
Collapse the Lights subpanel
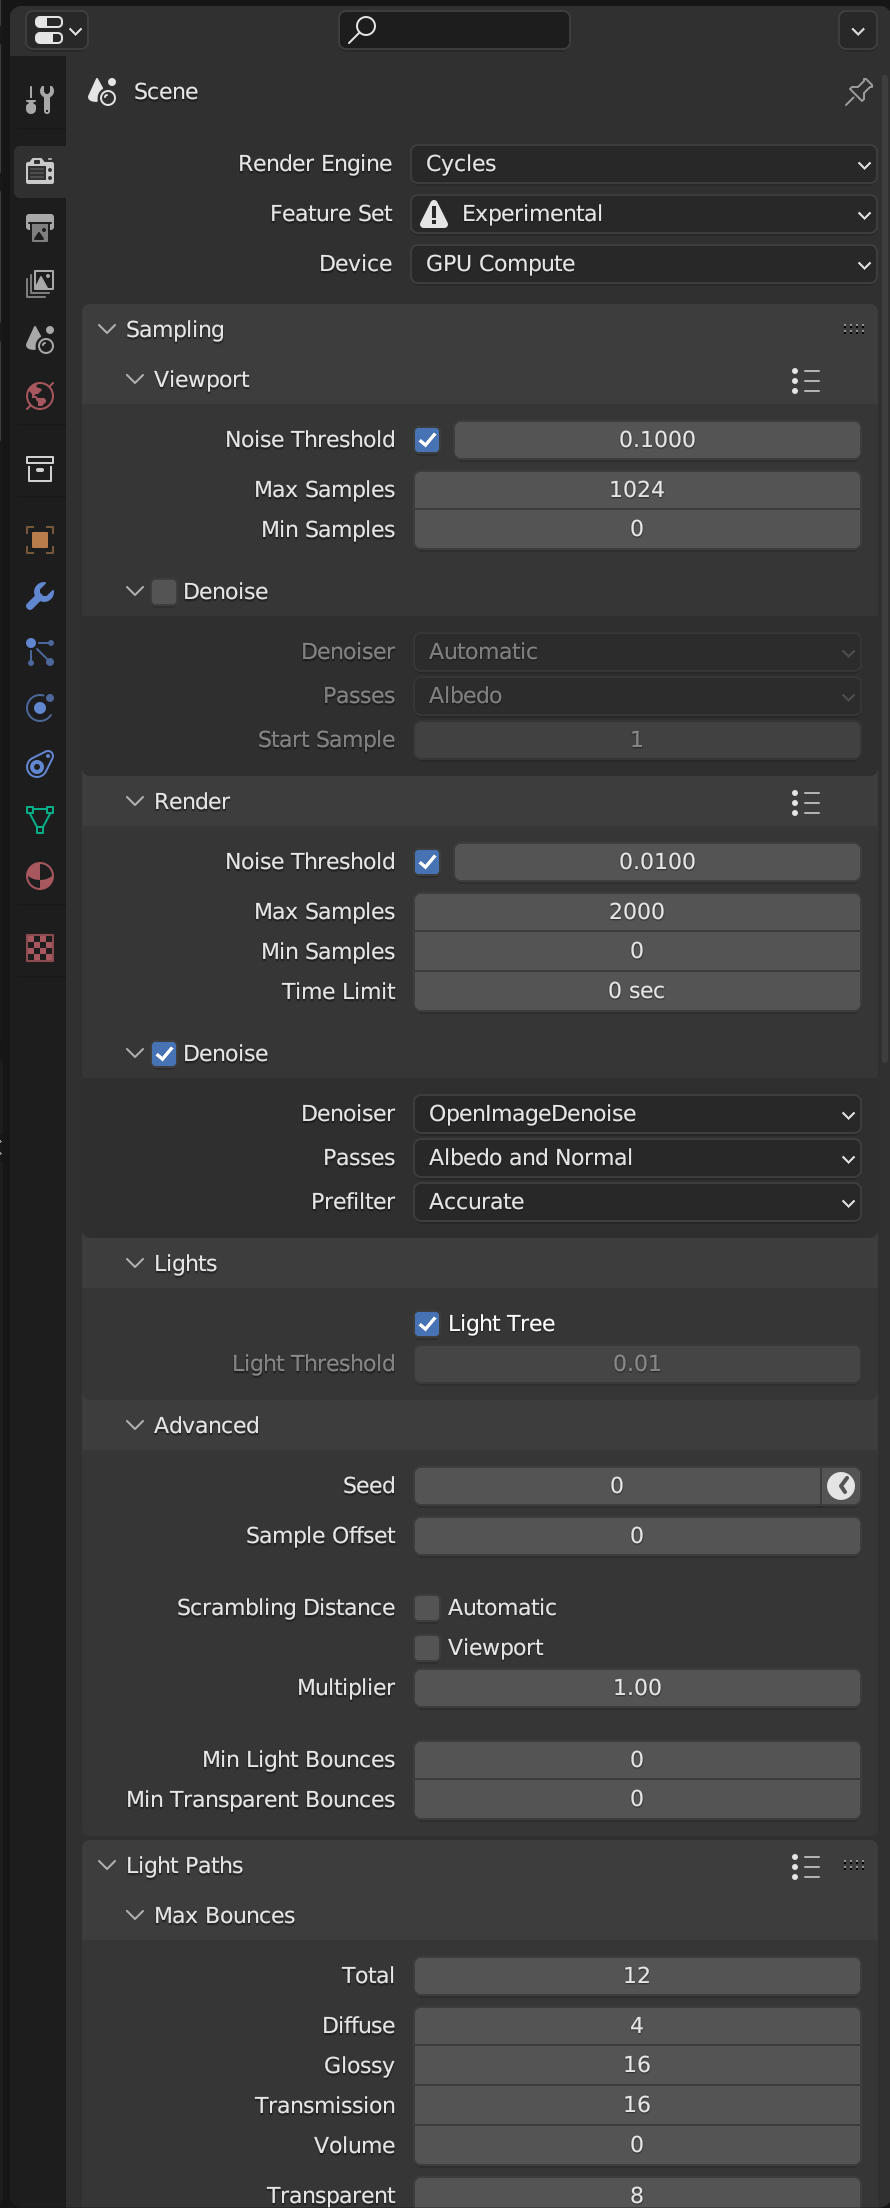(135, 1263)
